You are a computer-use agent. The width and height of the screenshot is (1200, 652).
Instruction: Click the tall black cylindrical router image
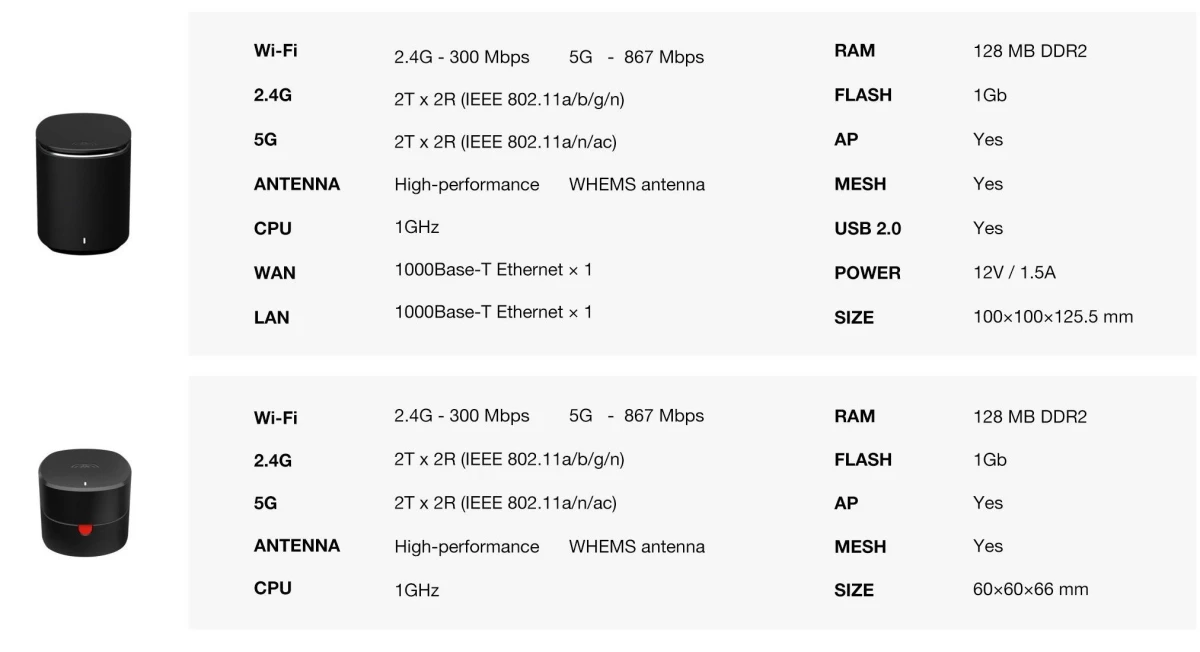point(84,183)
